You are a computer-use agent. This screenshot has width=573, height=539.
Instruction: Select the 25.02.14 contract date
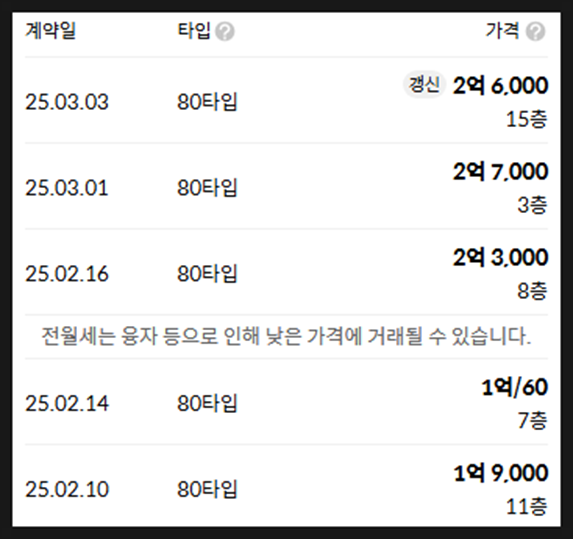point(67,403)
